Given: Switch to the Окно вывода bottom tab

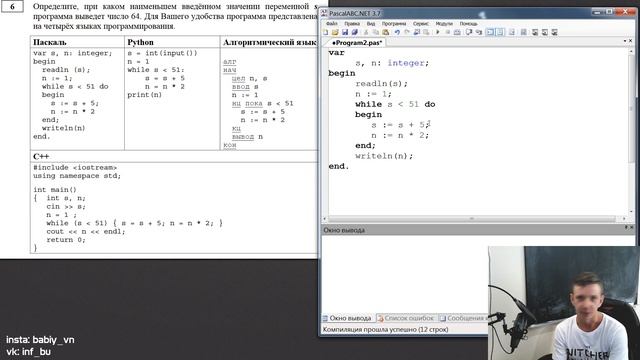Looking at the screenshot, I should pyautogui.click(x=347, y=318).
